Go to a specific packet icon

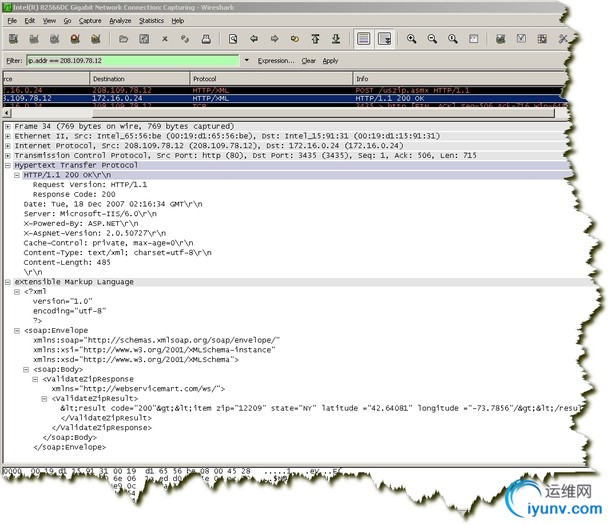295,39
